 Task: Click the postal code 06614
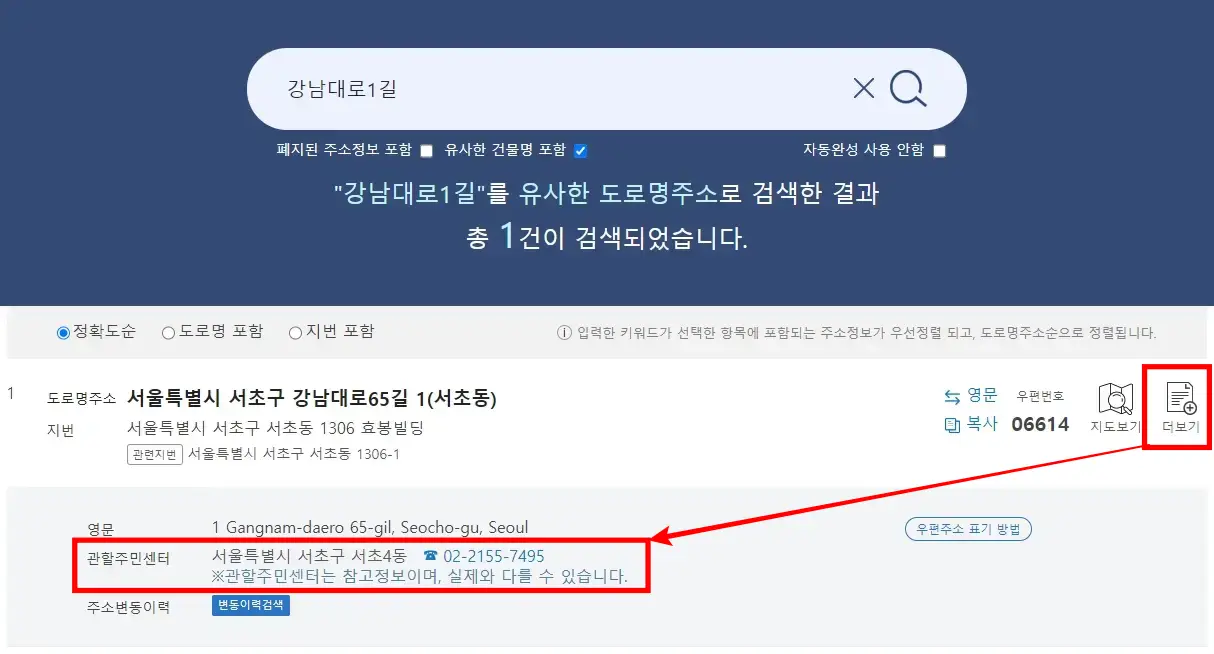coord(1040,424)
